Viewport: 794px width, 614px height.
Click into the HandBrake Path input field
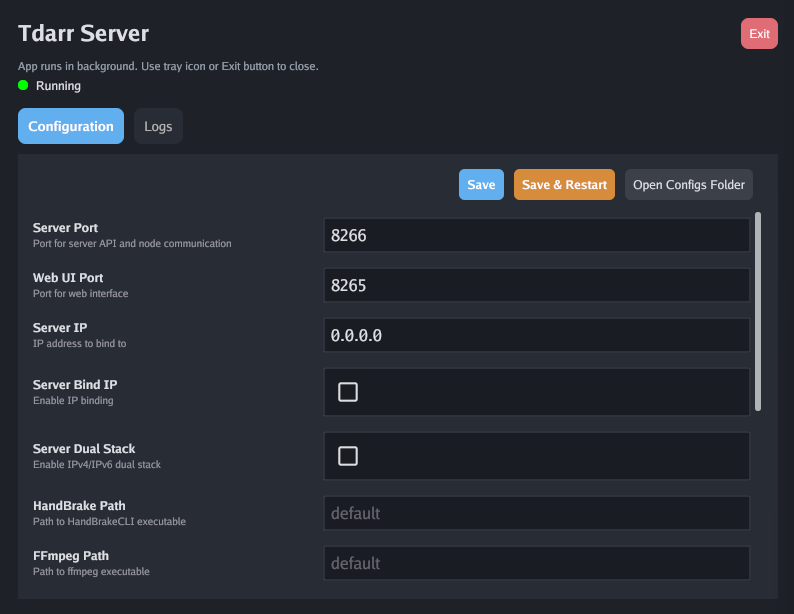536,513
